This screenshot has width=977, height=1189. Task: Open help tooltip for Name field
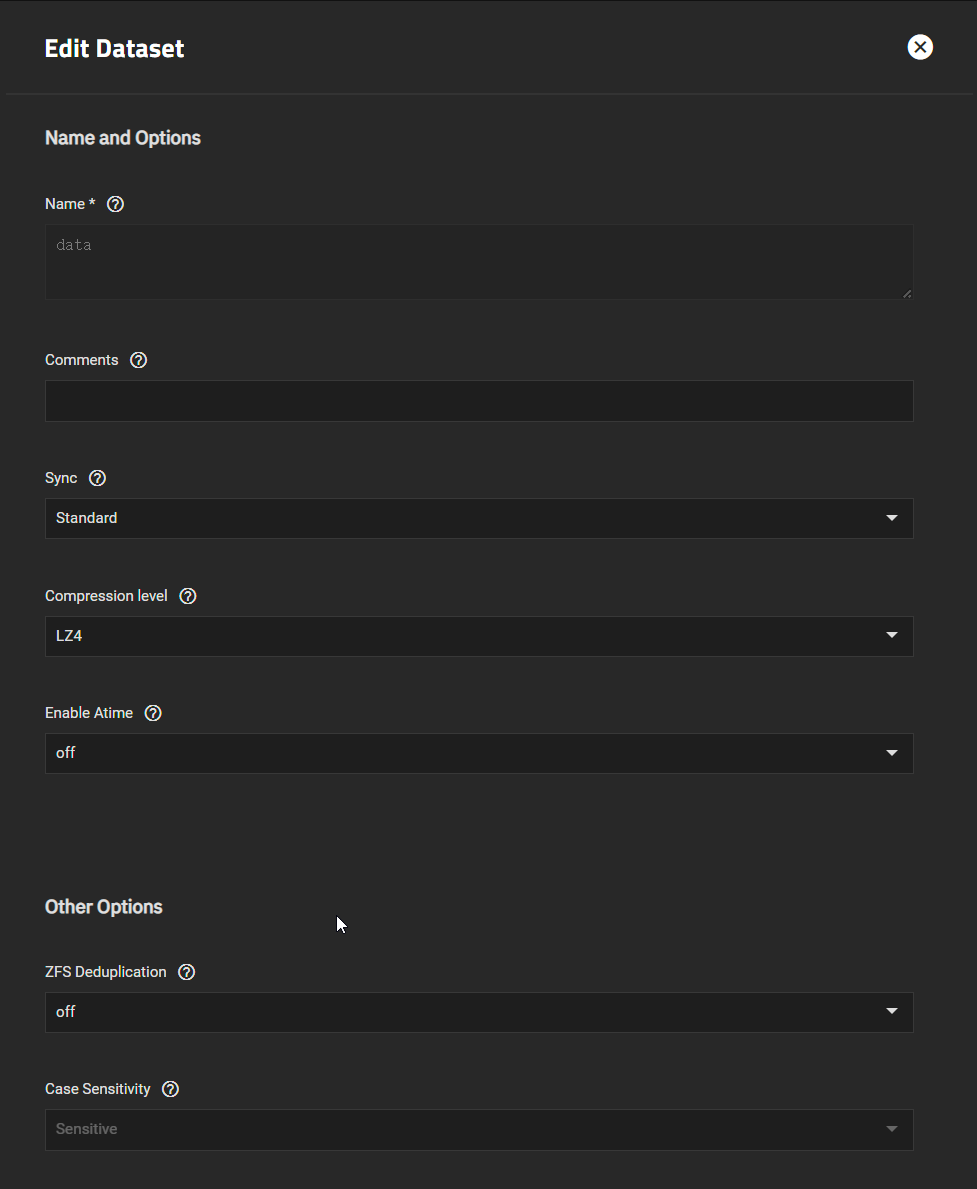[x=115, y=204]
